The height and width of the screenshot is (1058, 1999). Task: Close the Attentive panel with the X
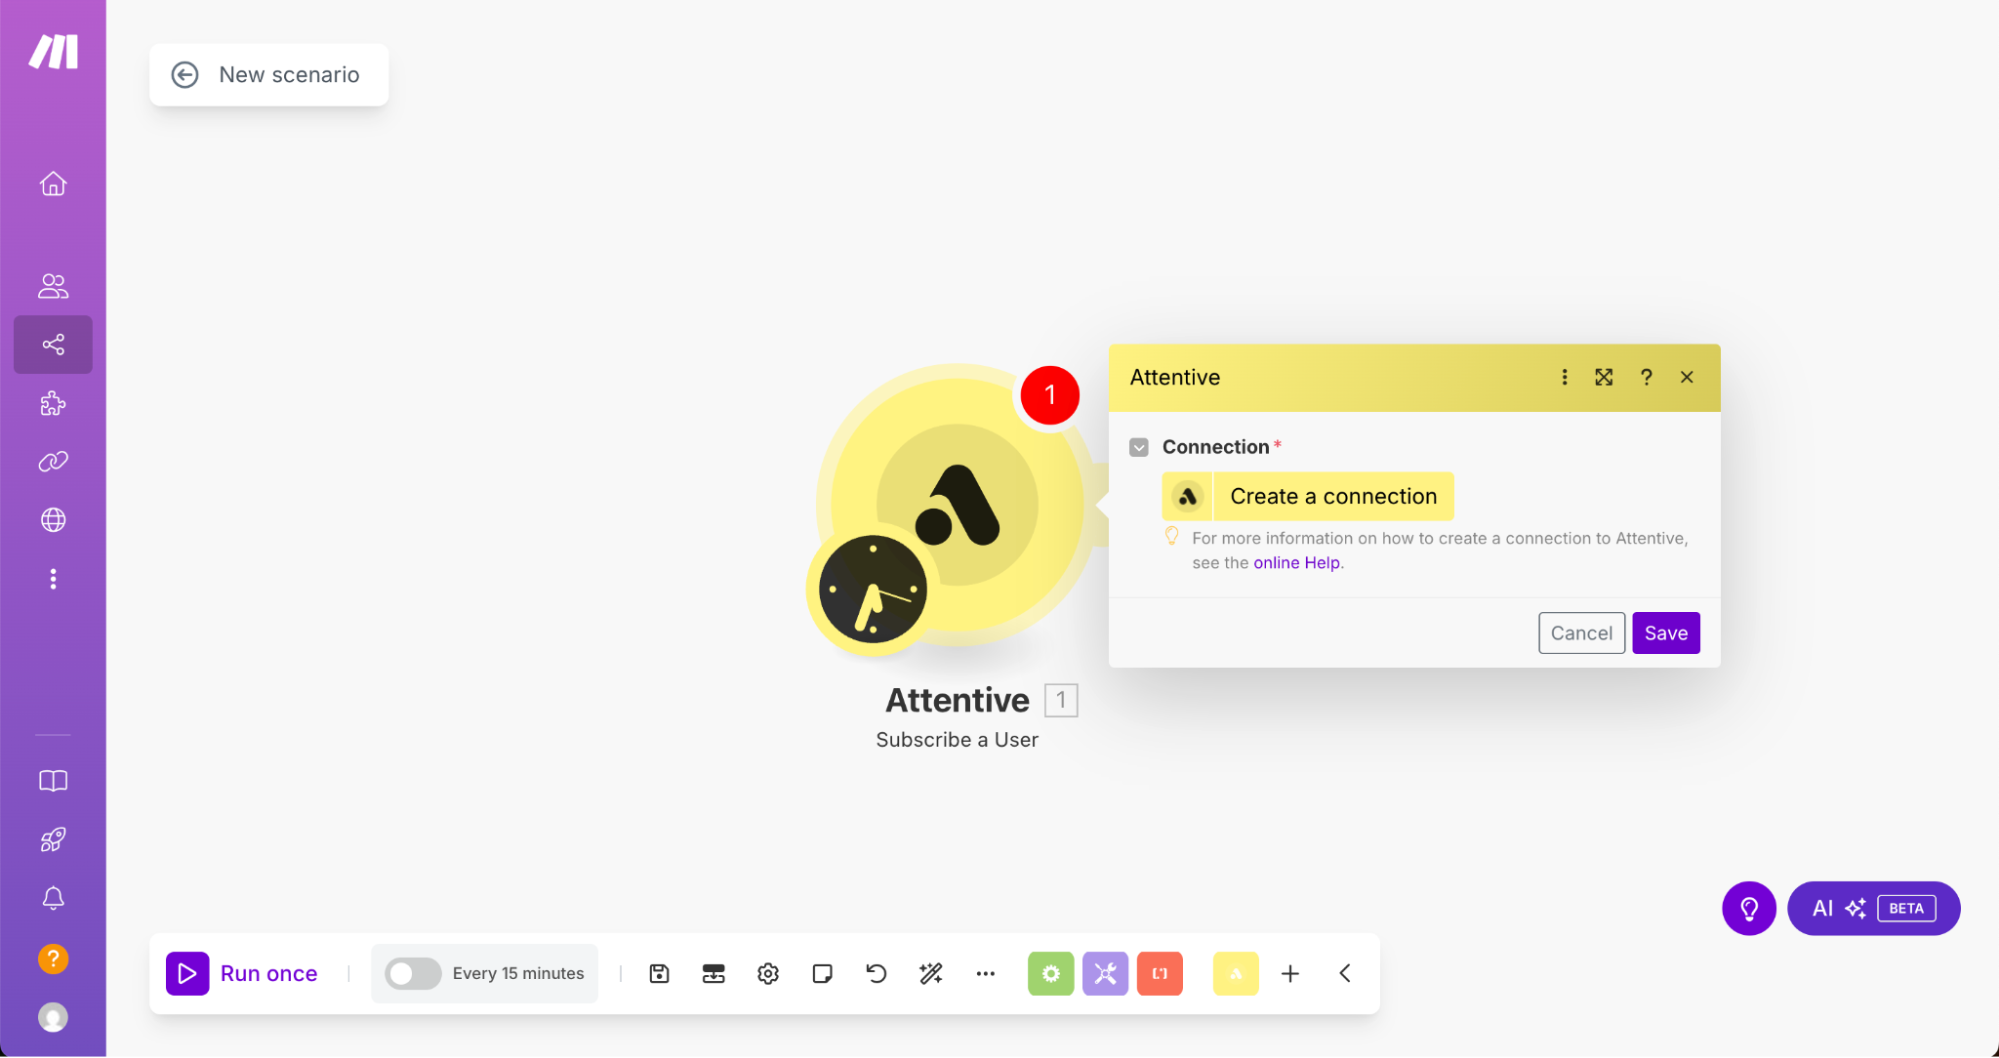[x=1687, y=377]
